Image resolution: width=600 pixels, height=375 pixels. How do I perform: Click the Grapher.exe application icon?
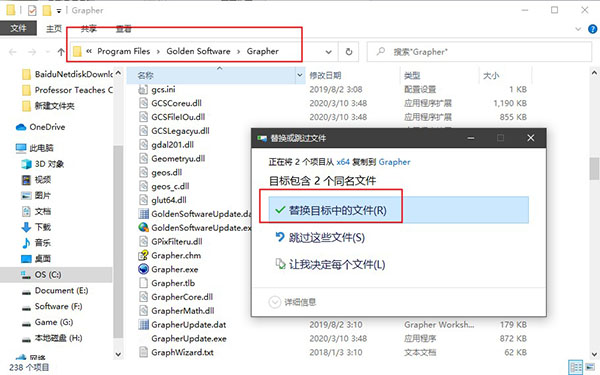[143, 269]
